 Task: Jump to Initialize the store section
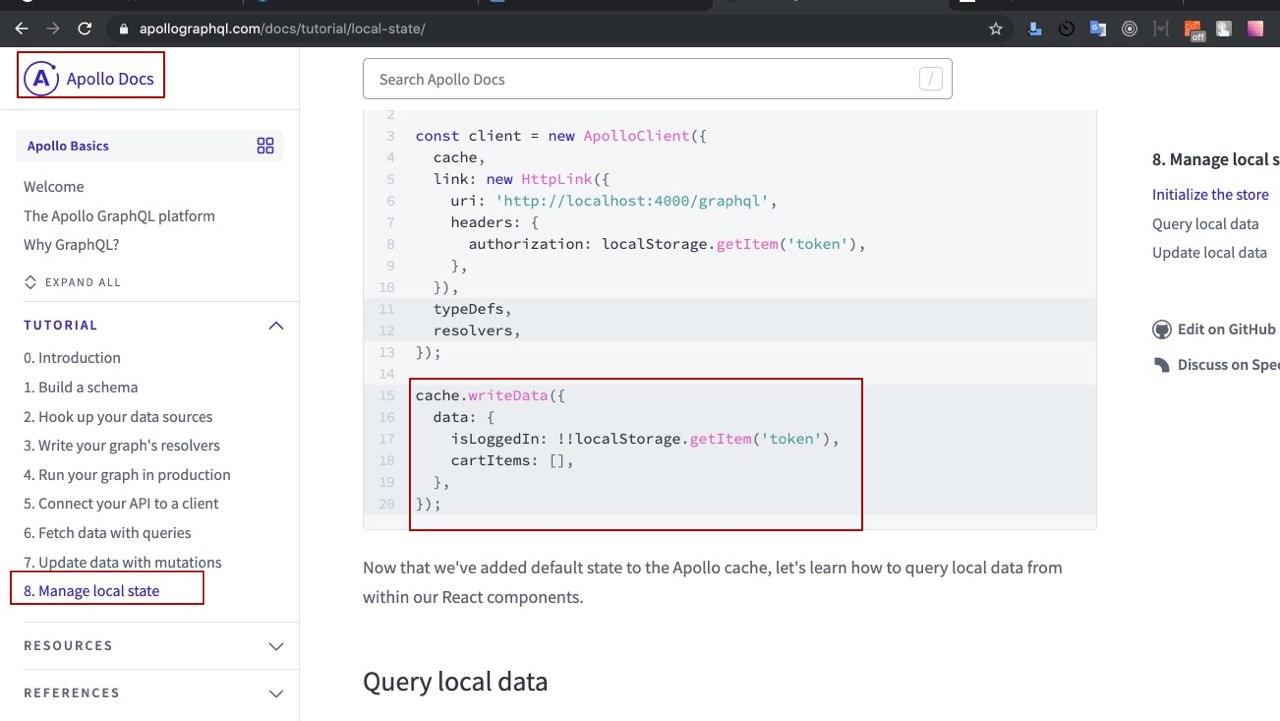coord(1210,195)
